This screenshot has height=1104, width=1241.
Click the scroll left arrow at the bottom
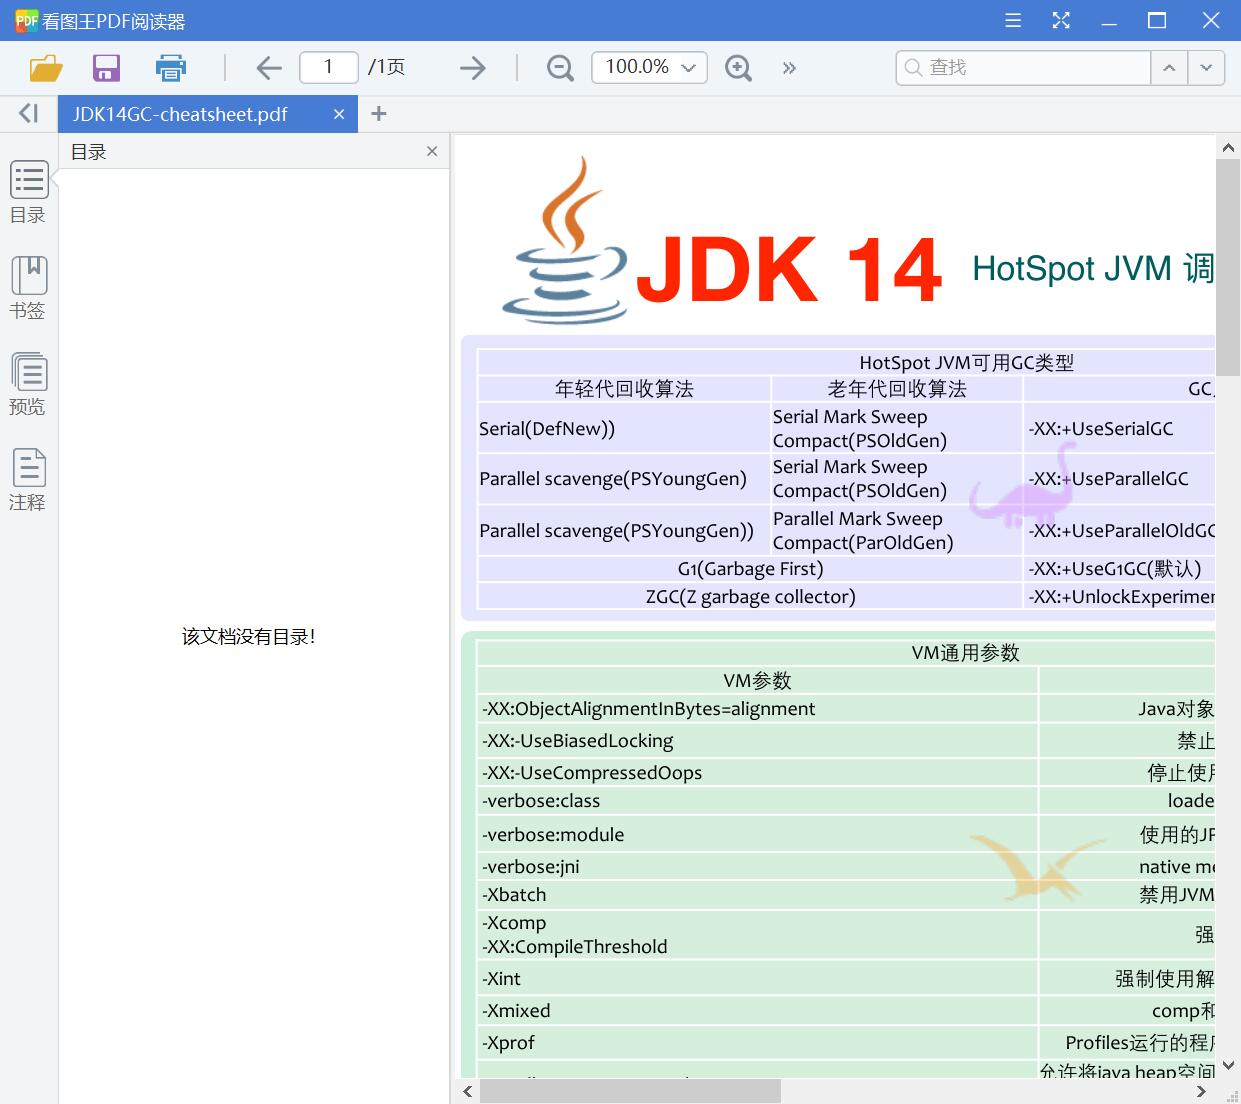point(467,1091)
